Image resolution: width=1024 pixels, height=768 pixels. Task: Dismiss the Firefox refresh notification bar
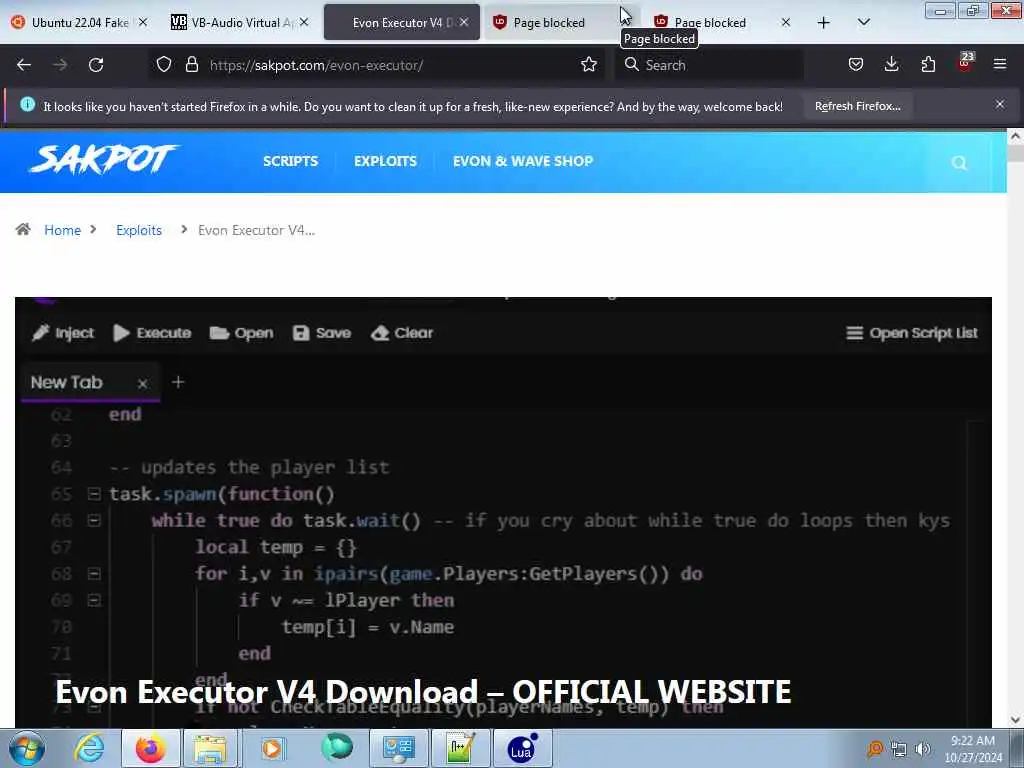tap(1000, 104)
